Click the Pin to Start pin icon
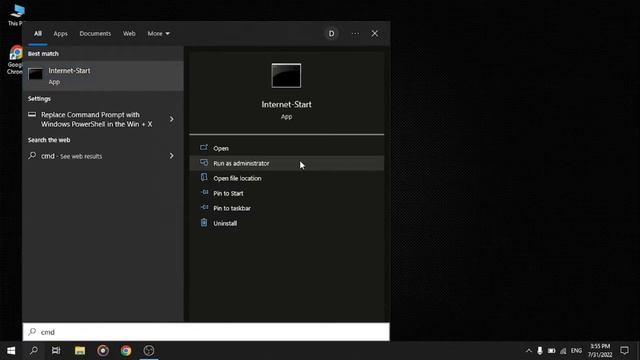Screen dimensions: 640x360 pyautogui.click(x=204, y=192)
